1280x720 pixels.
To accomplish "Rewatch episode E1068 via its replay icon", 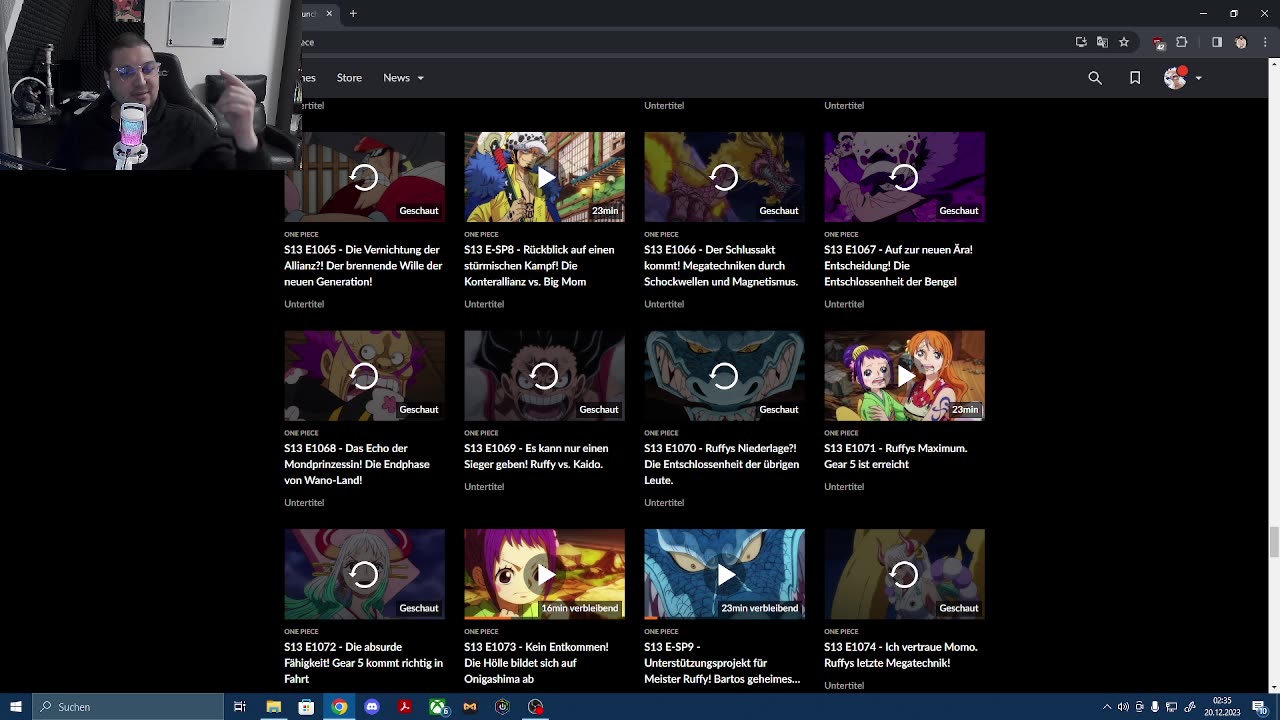I will point(364,376).
